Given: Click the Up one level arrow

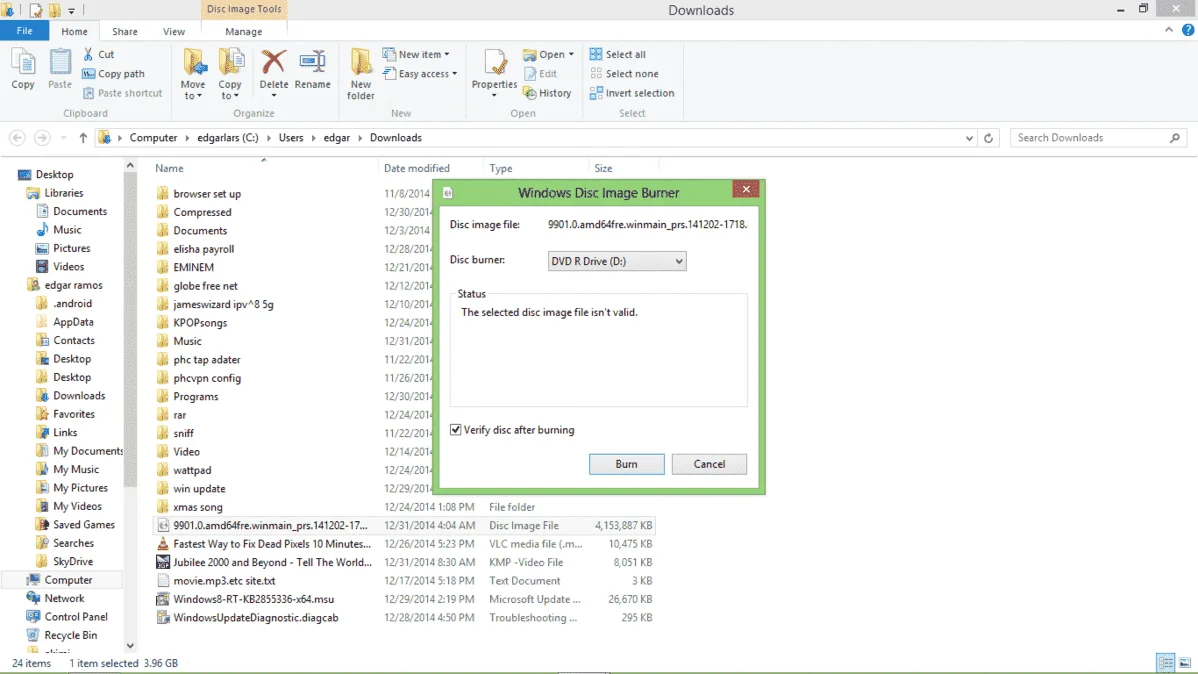Looking at the screenshot, I should click(83, 138).
